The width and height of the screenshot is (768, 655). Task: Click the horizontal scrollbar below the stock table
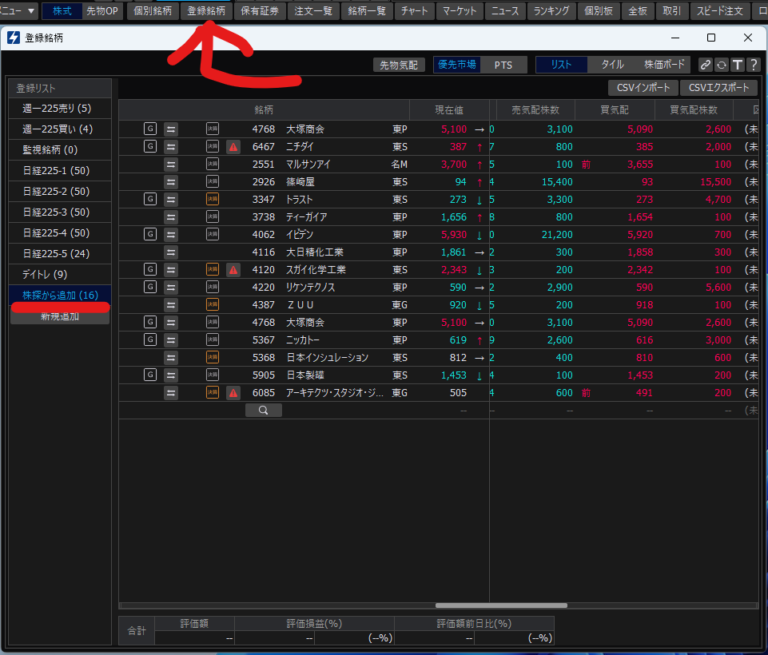(500, 605)
